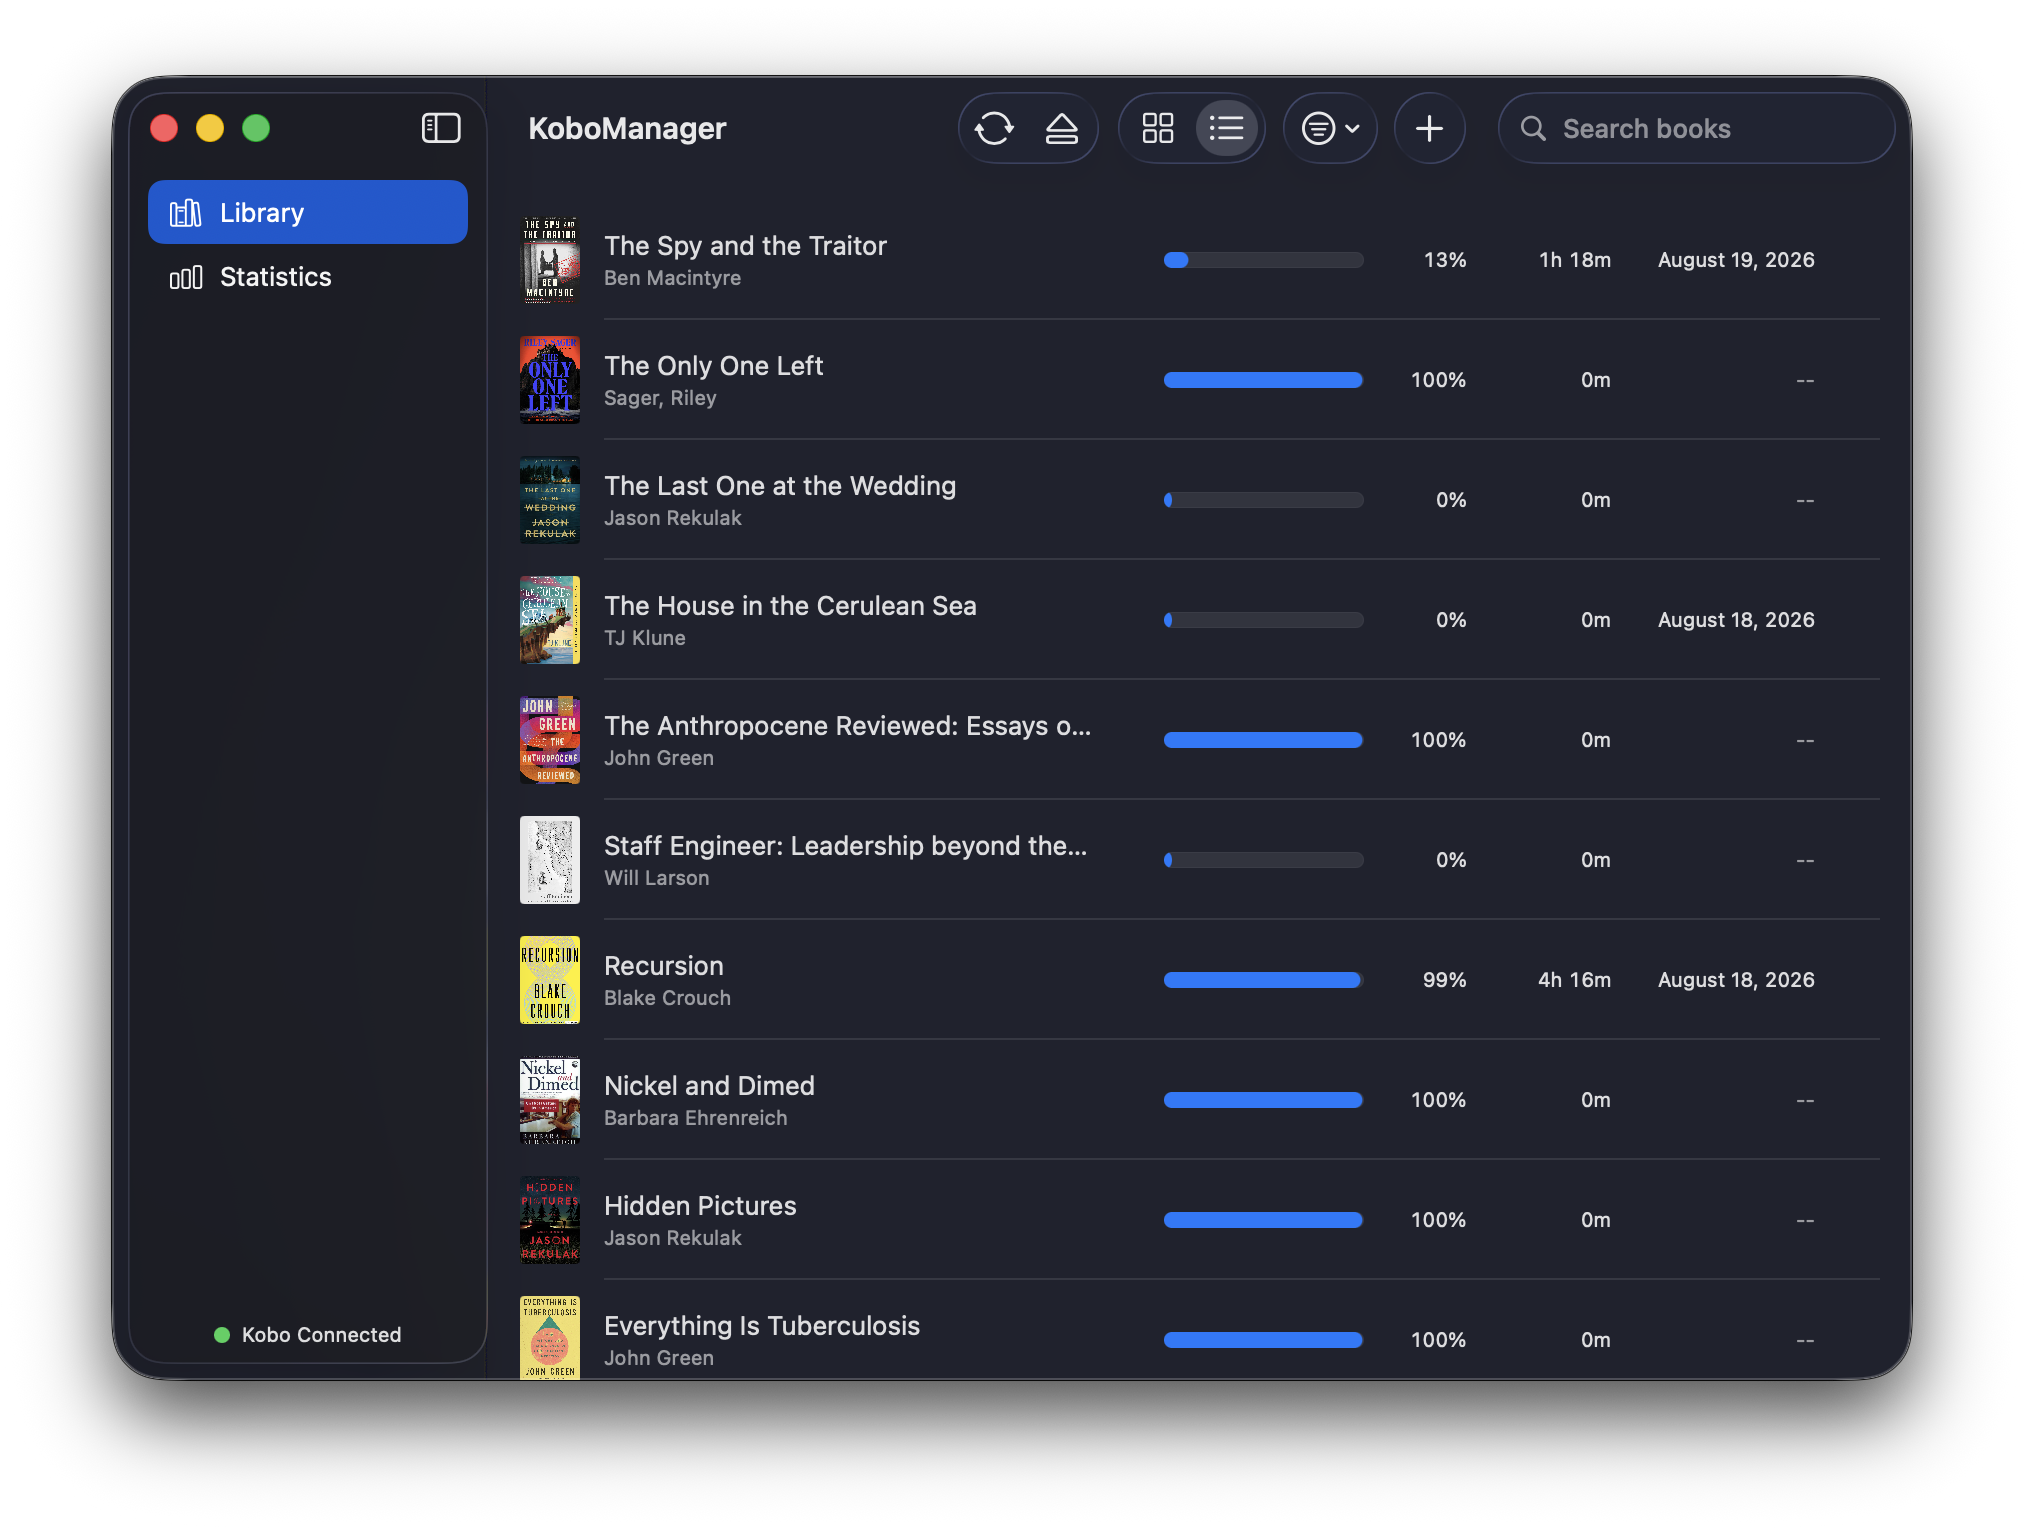Image resolution: width=2024 pixels, height=1528 pixels.
Task: Click Recursion's August 18, 2026 date
Action: pyautogui.click(x=1736, y=980)
